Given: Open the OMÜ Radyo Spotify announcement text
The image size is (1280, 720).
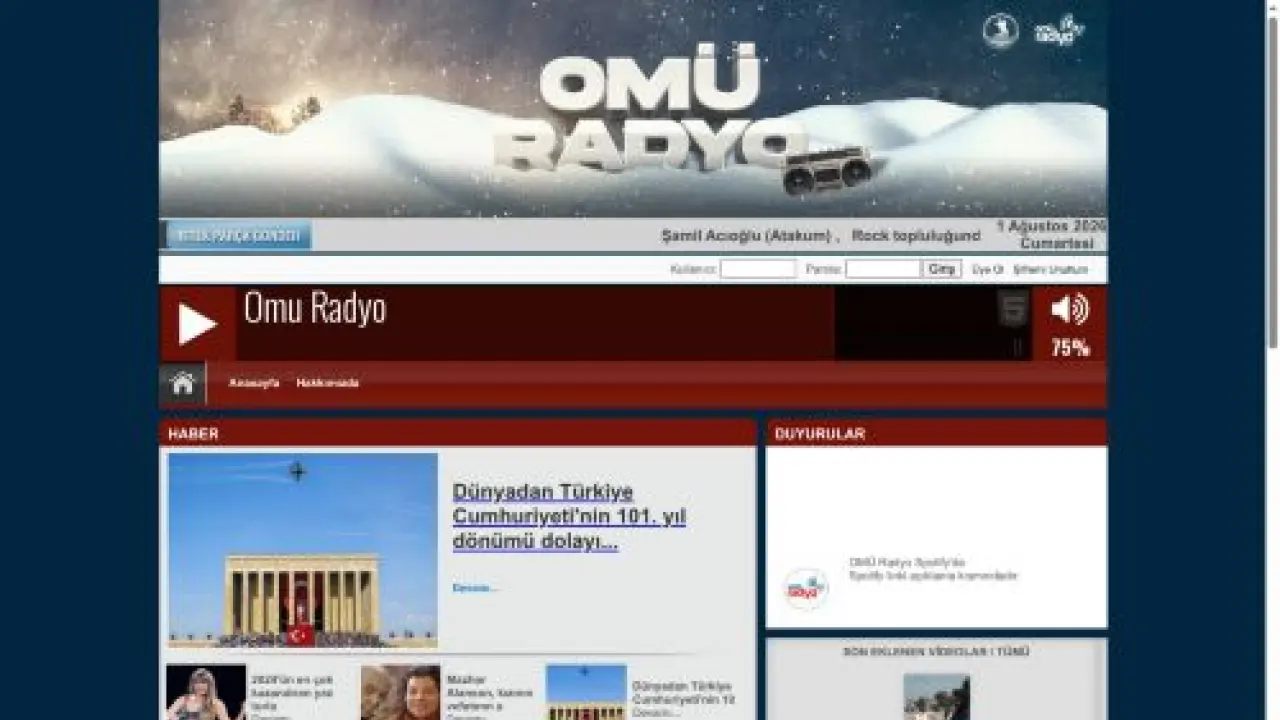Looking at the screenshot, I should [x=933, y=569].
